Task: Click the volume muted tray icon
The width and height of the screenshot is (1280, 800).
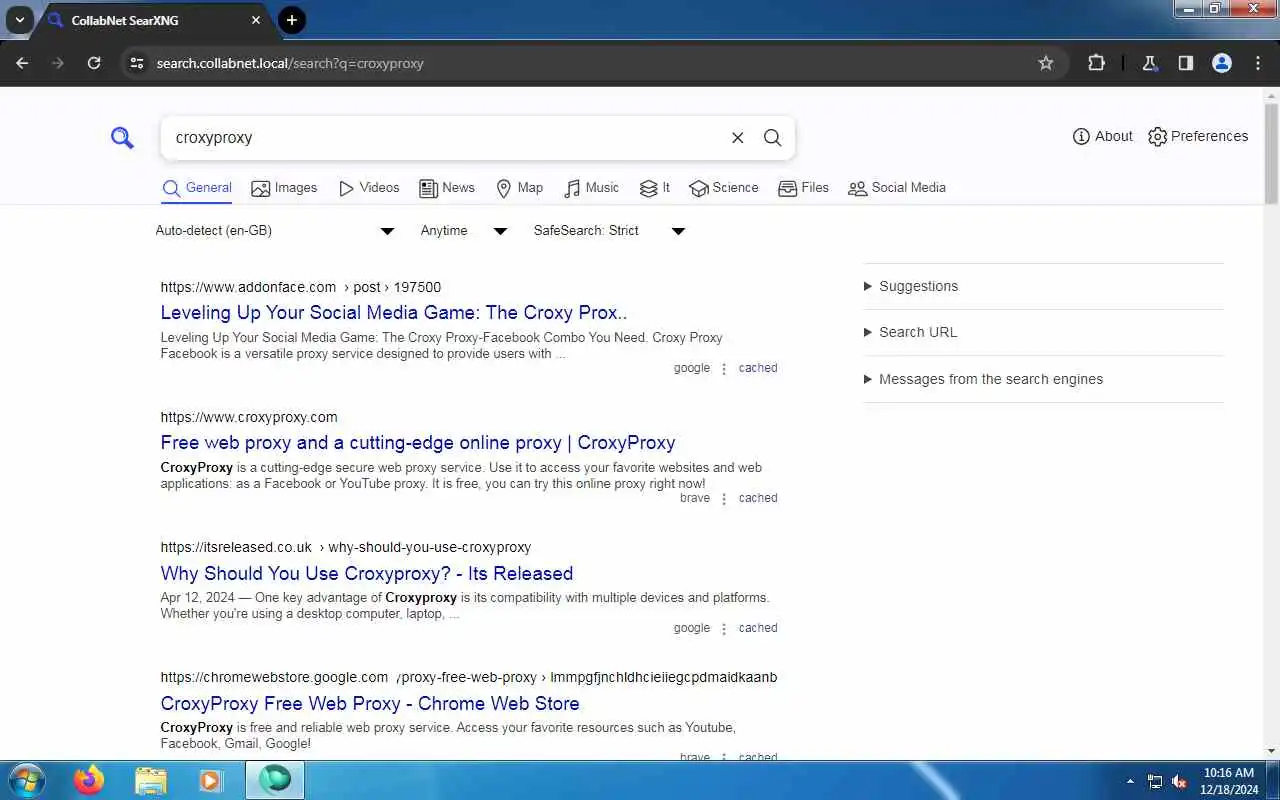Action: (x=1180, y=781)
